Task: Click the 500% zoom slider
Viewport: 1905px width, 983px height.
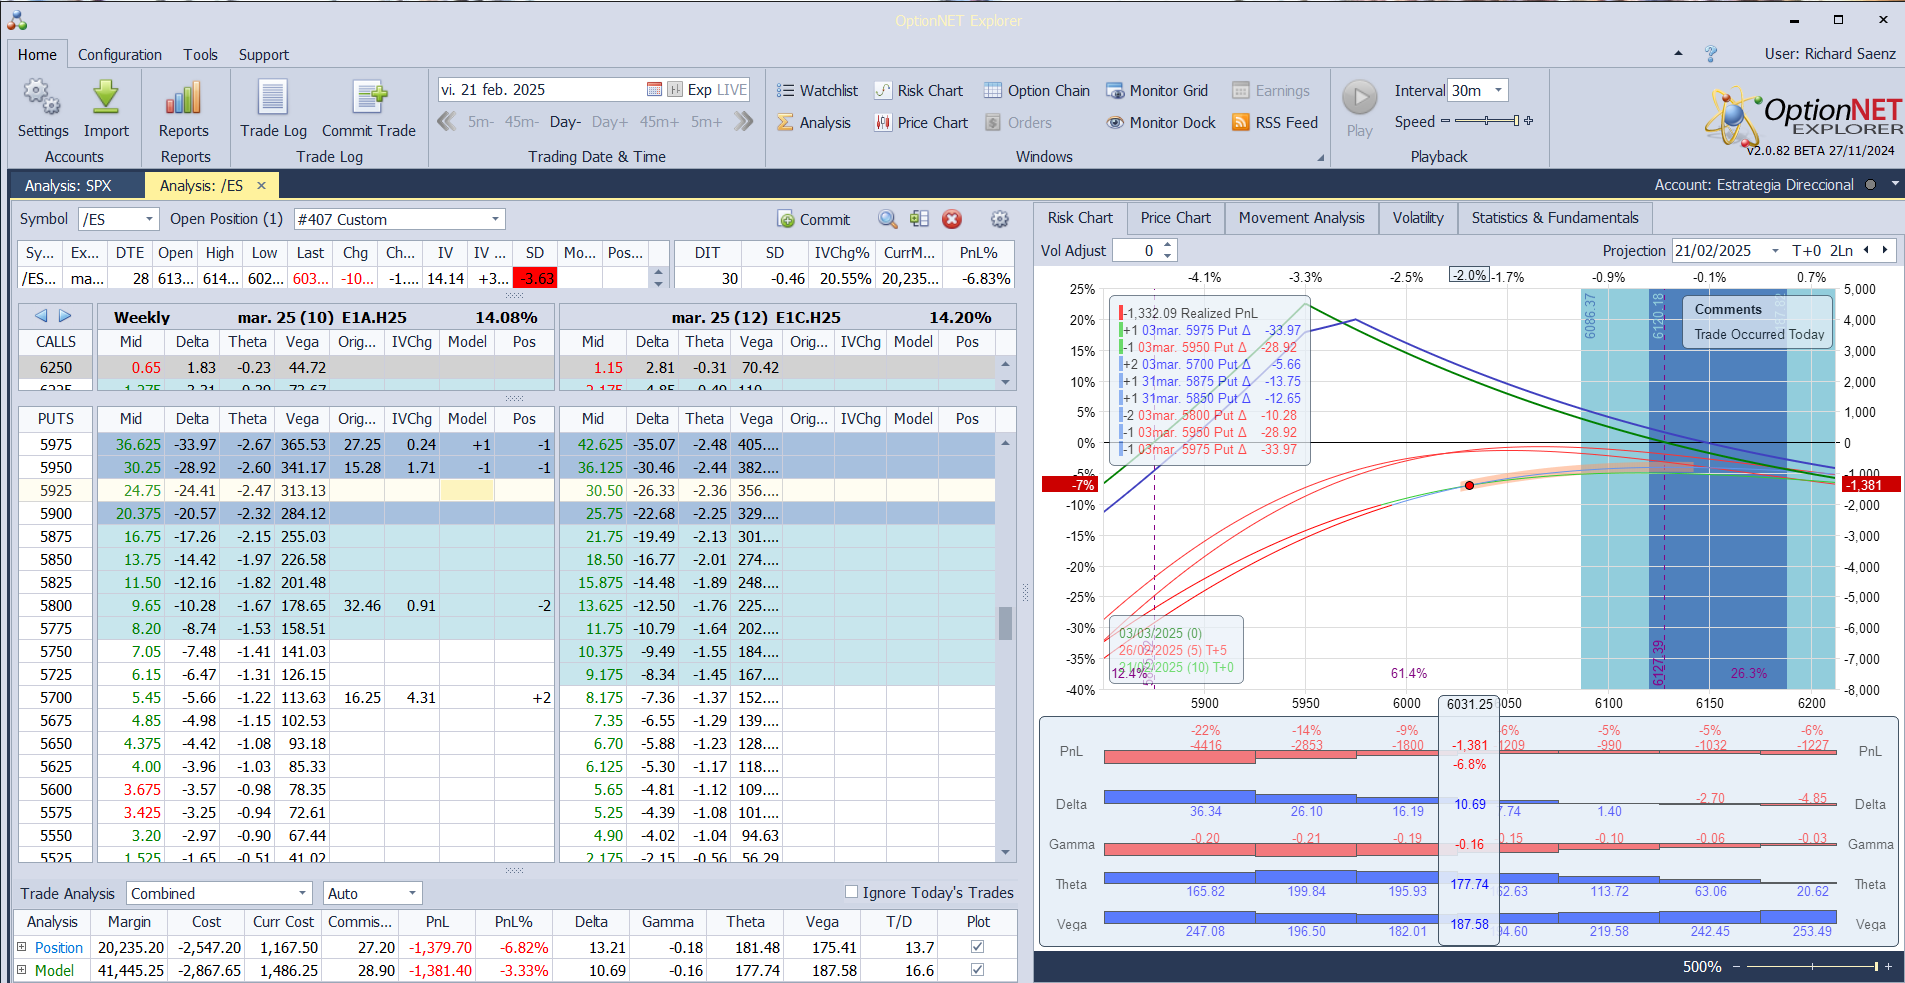Action: click(x=1812, y=967)
